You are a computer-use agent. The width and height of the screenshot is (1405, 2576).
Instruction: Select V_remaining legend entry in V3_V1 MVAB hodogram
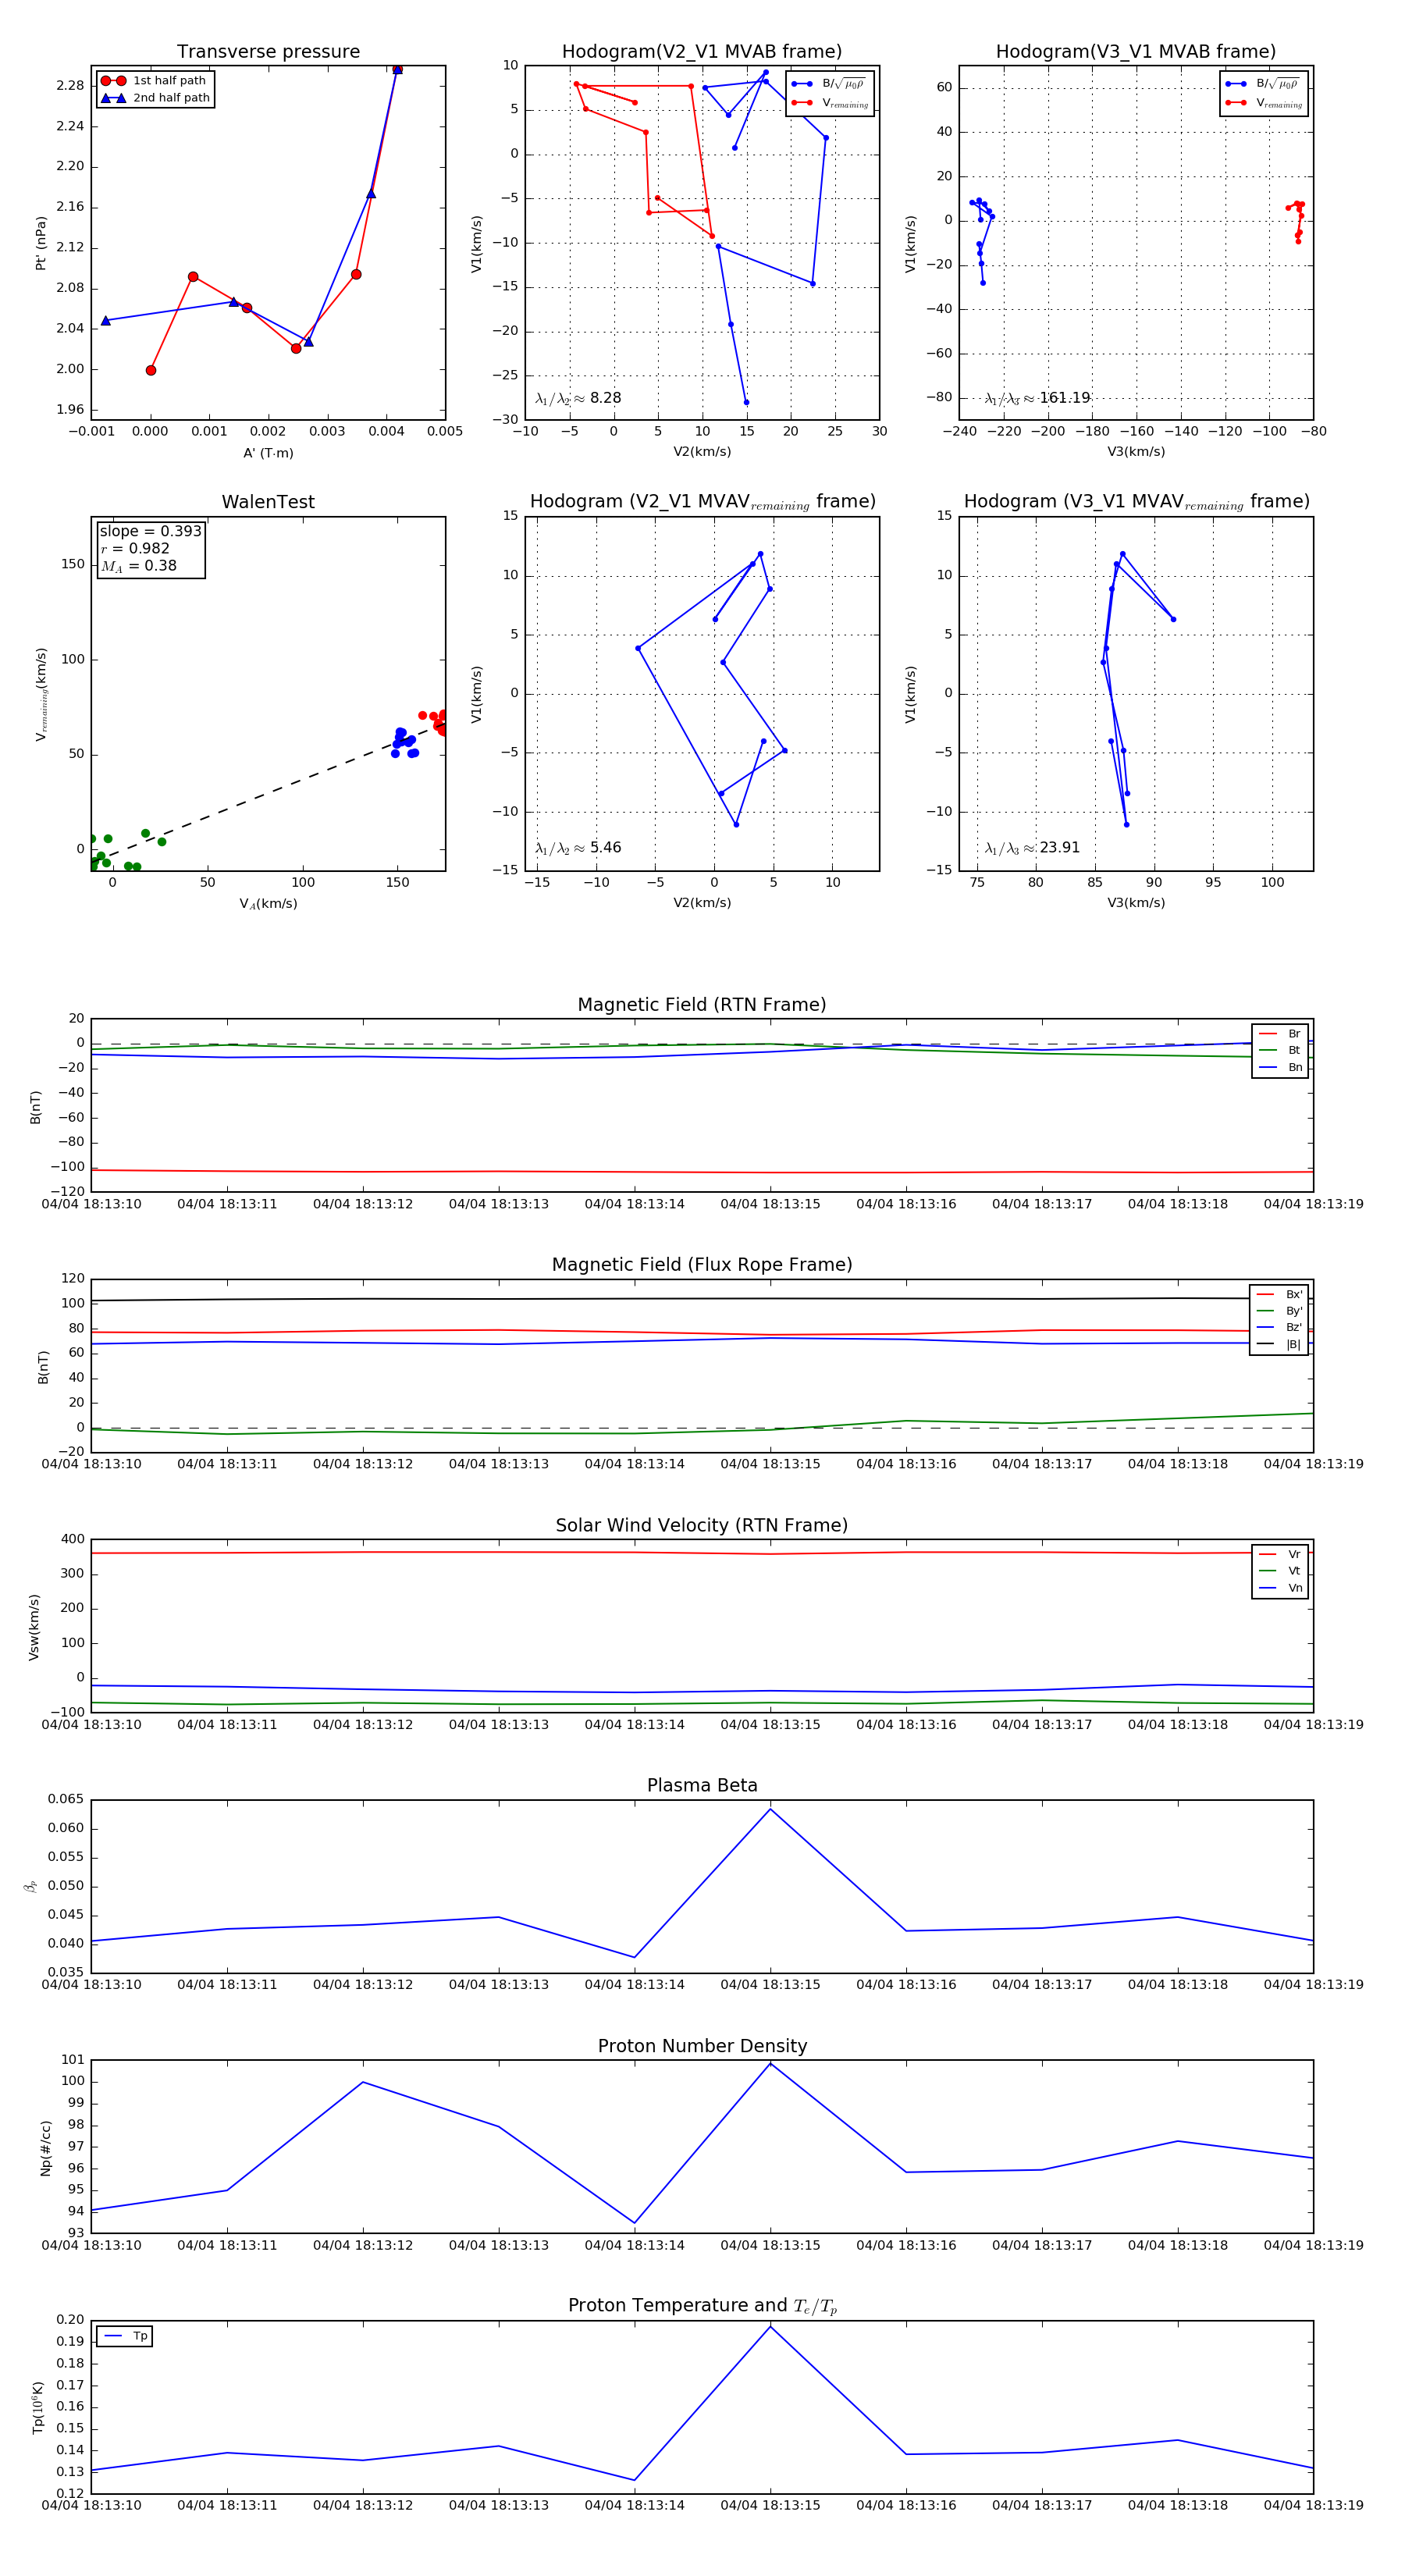pyautogui.click(x=1263, y=103)
